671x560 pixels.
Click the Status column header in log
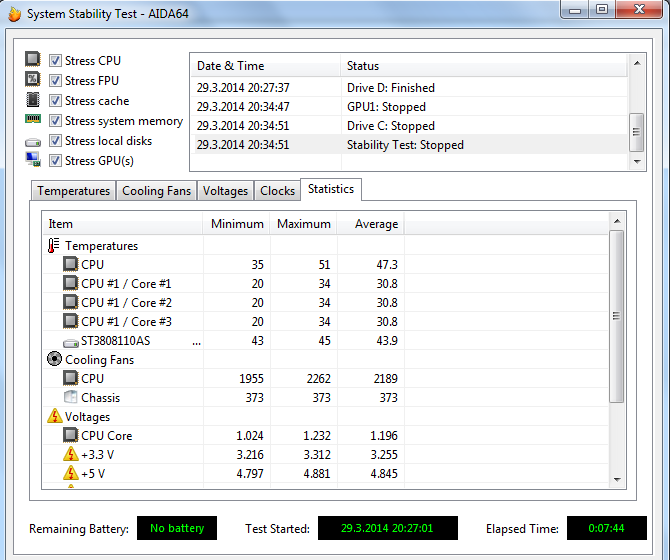coord(484,66)
